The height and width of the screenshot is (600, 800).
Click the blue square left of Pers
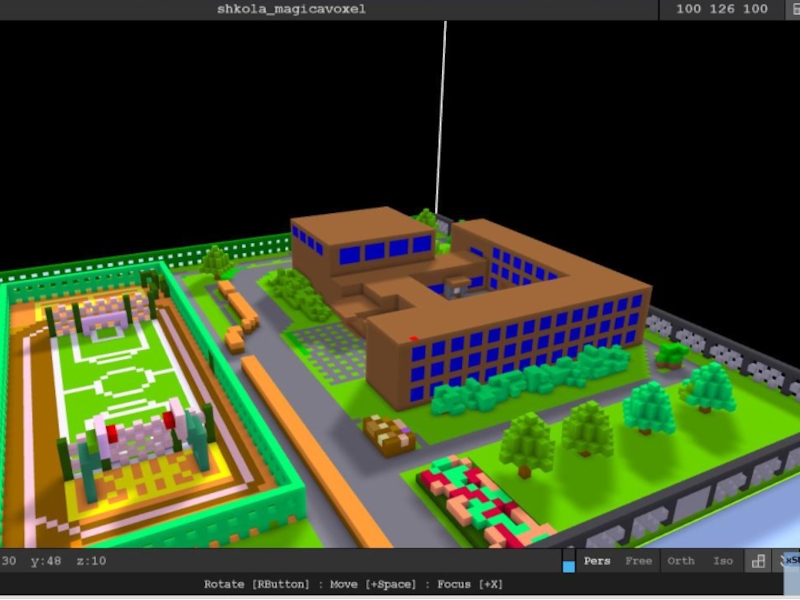[569, 566]
